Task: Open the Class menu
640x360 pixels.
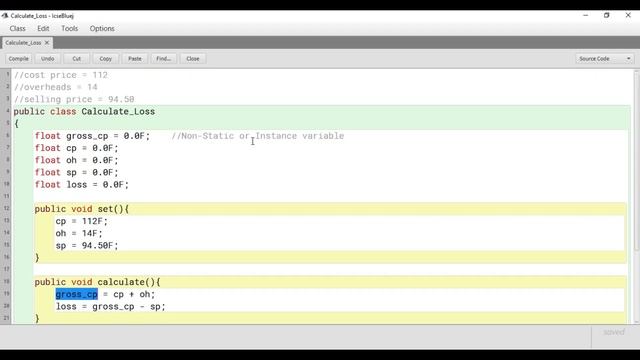Action: pos(18,29)
